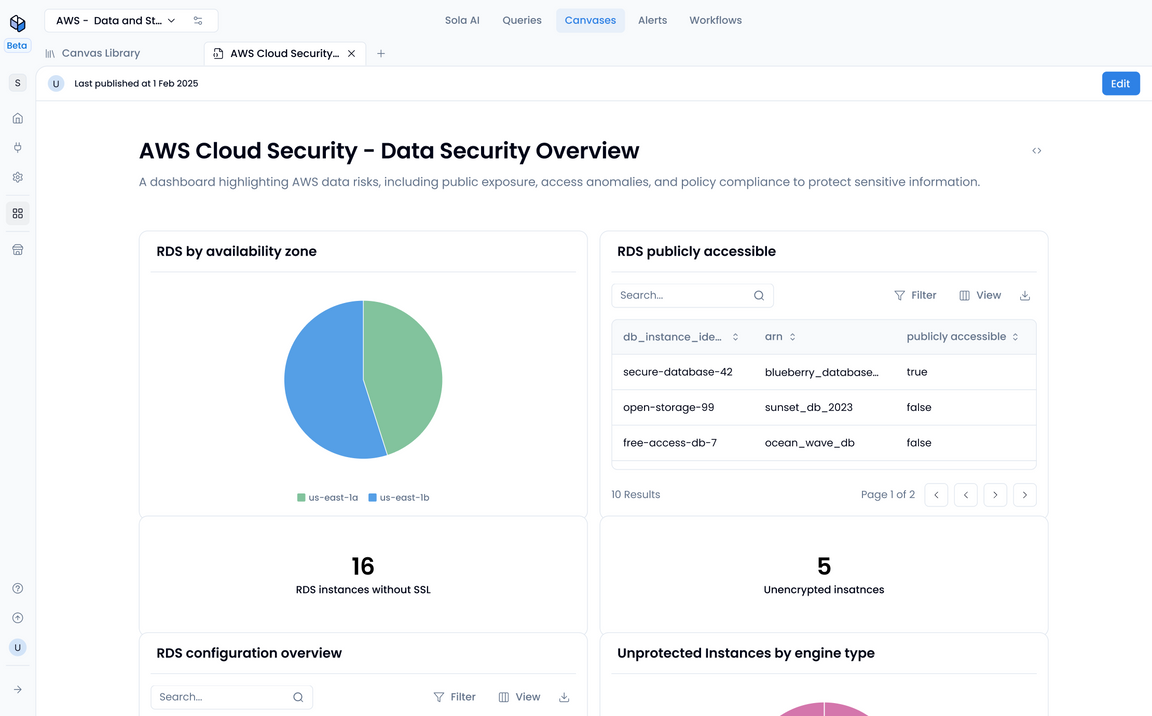The image size is (1152, 716).
Task: Switch to Workflows tab
Action: 716,21
